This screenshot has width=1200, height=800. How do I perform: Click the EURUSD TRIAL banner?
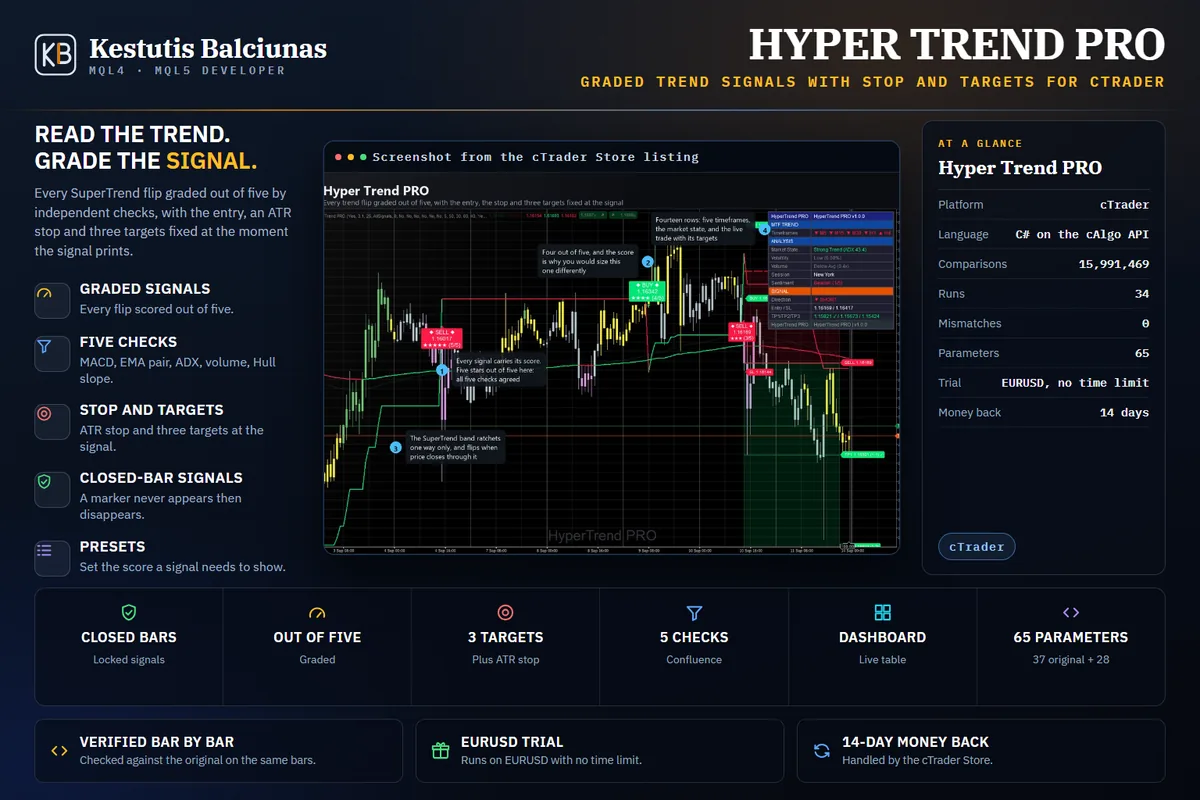pyautogui.click(x=600, y=750)
